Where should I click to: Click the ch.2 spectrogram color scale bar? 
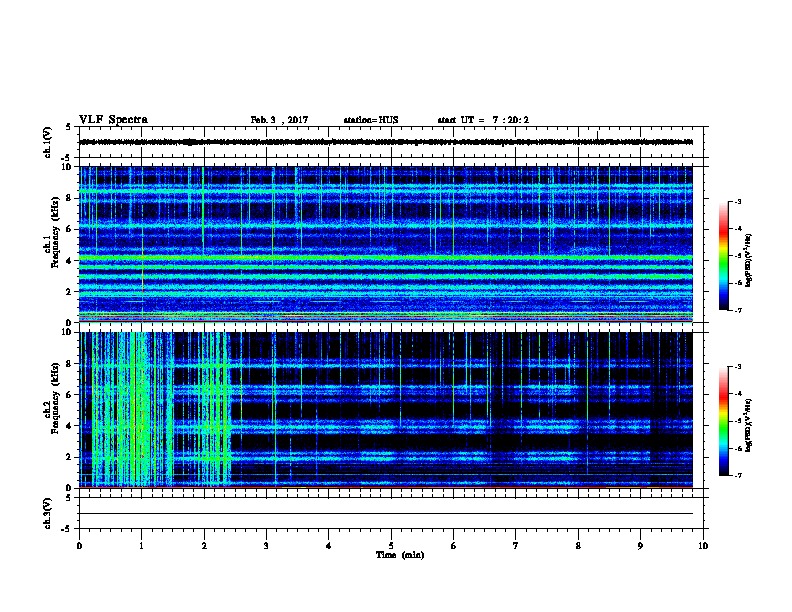(724, 421)
